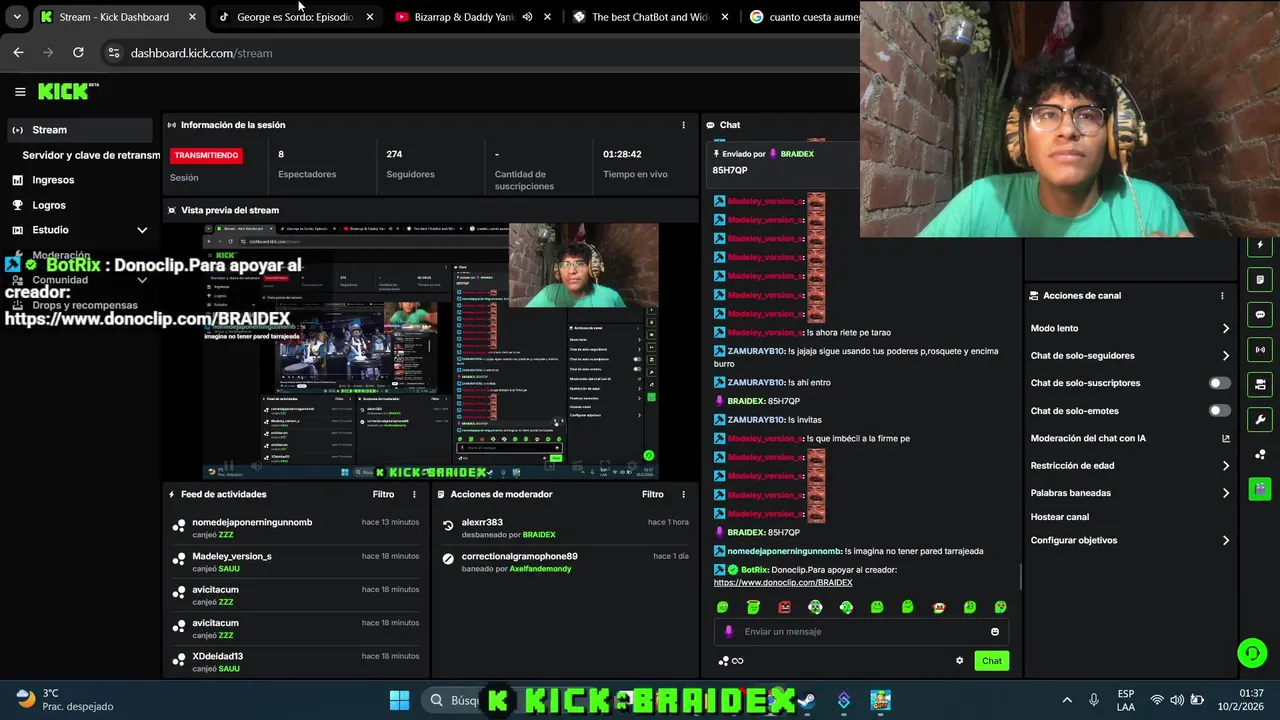Go back in browser history
The image size is (1280, 720).
click(x=18, y=52)
